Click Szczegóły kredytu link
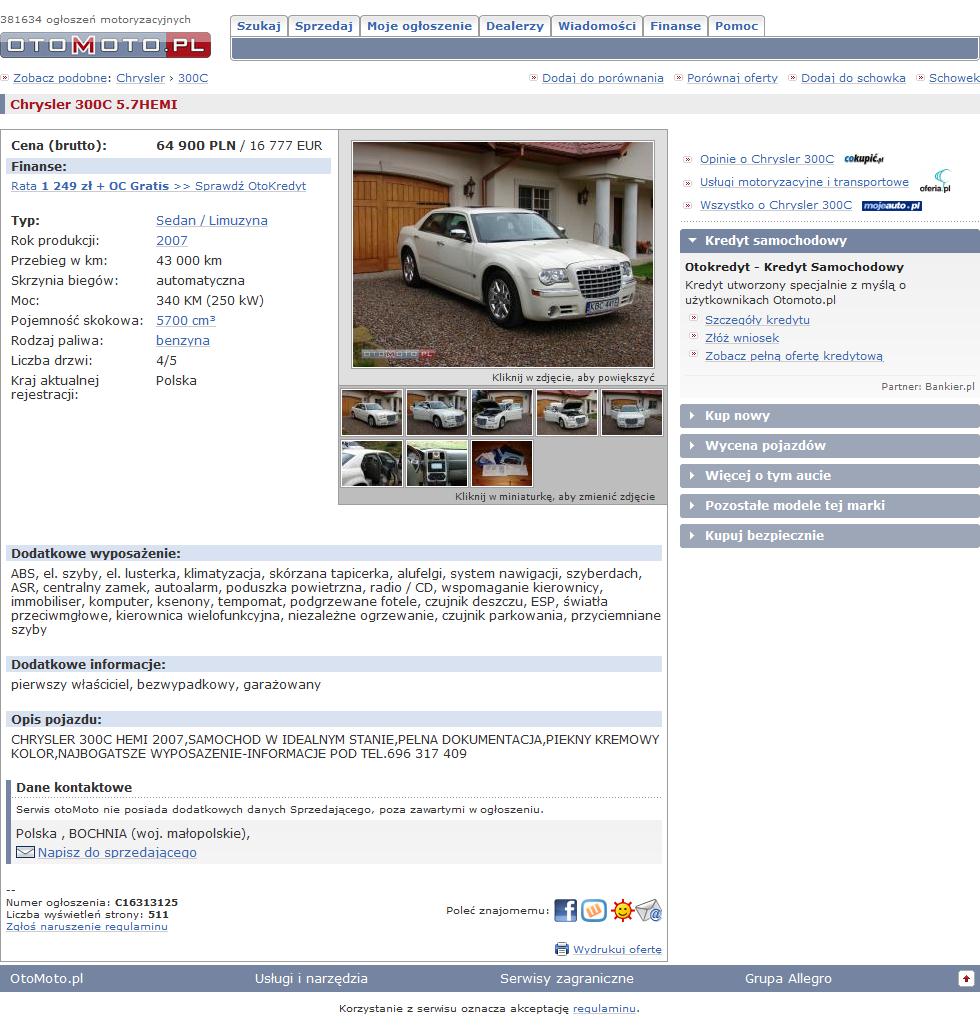The height and width of the screenshot is (1034, 980). pyautogui.click(x=757, y=320)
